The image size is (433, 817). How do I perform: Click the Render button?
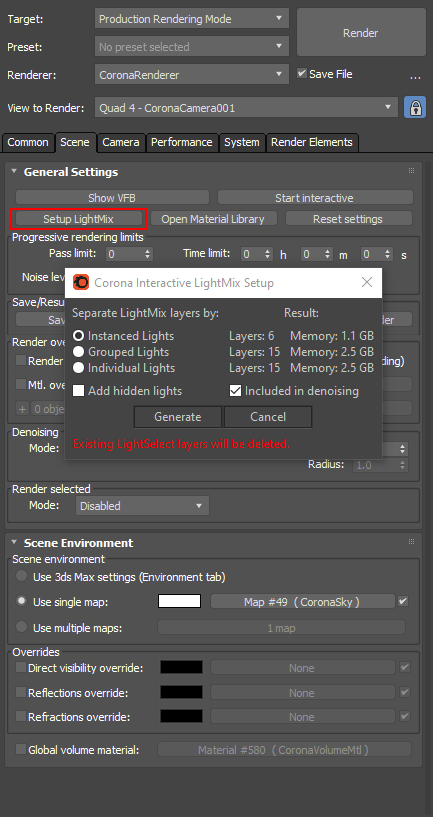(x=360, y=33)
